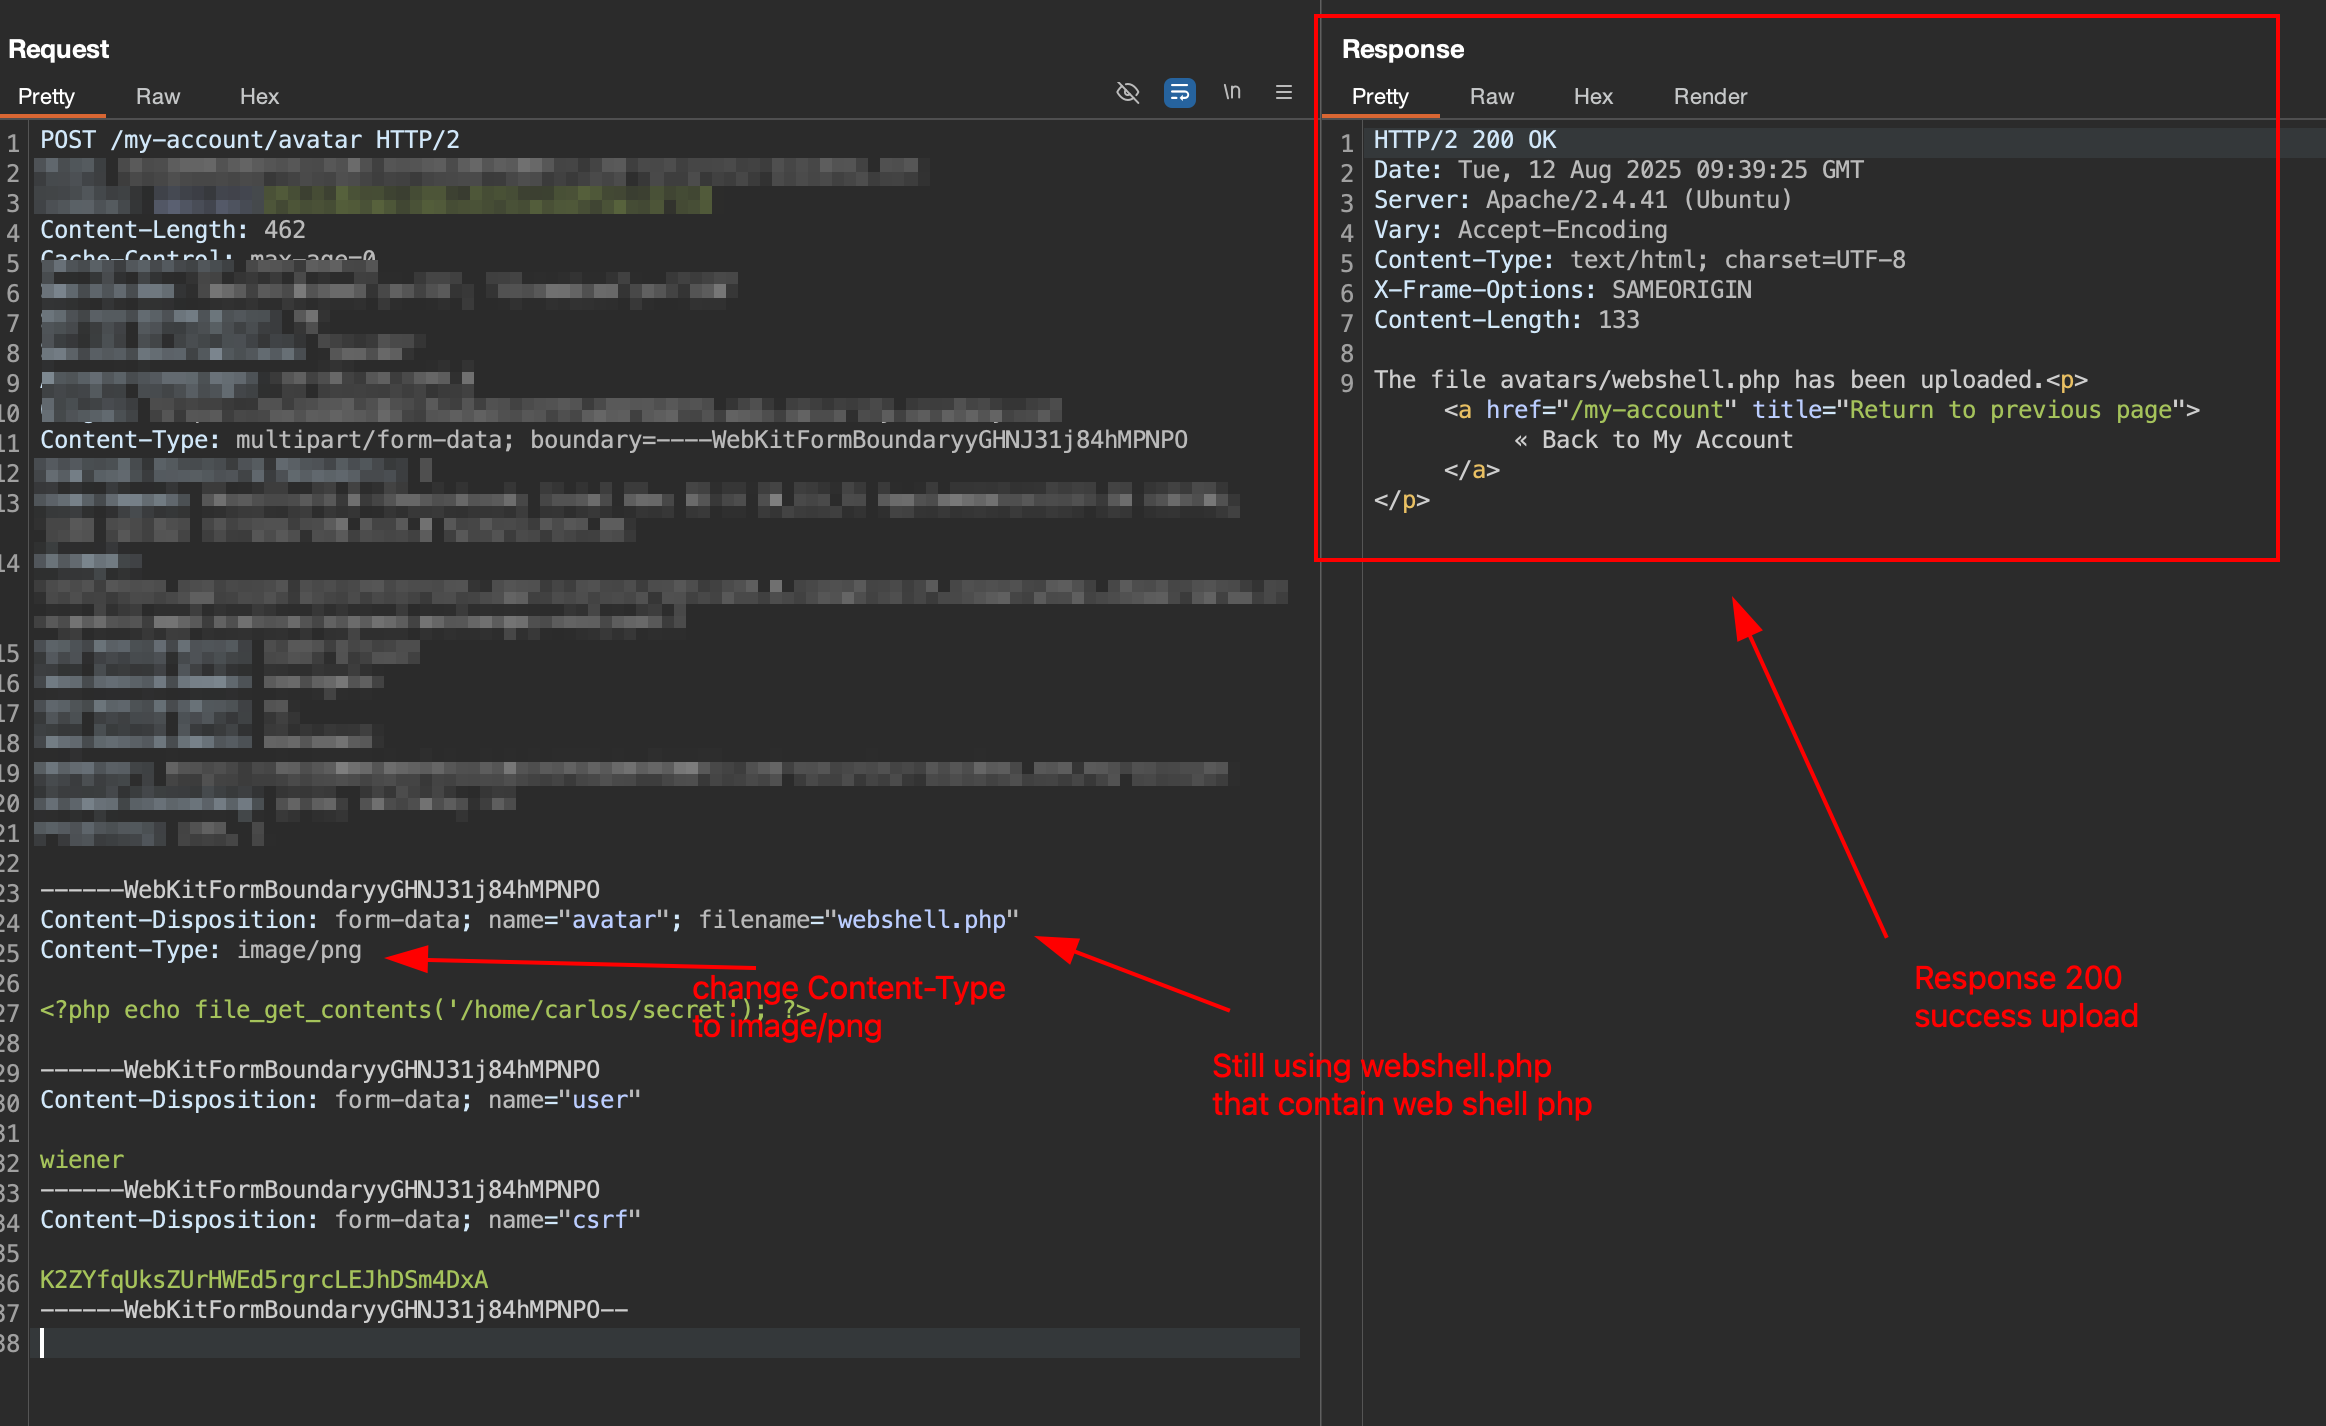Viewport: 2326px width, 1426px height.
Task: Click the response Content-Length: 133 header
Action: tap(1507, 320)
